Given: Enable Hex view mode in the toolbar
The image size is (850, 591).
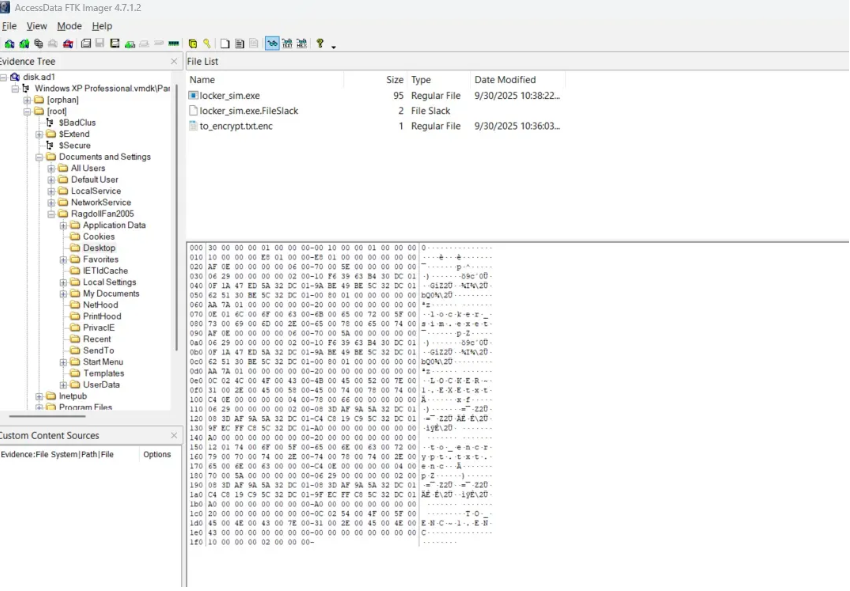Looking at the screenshot, I should pos(302,44).
